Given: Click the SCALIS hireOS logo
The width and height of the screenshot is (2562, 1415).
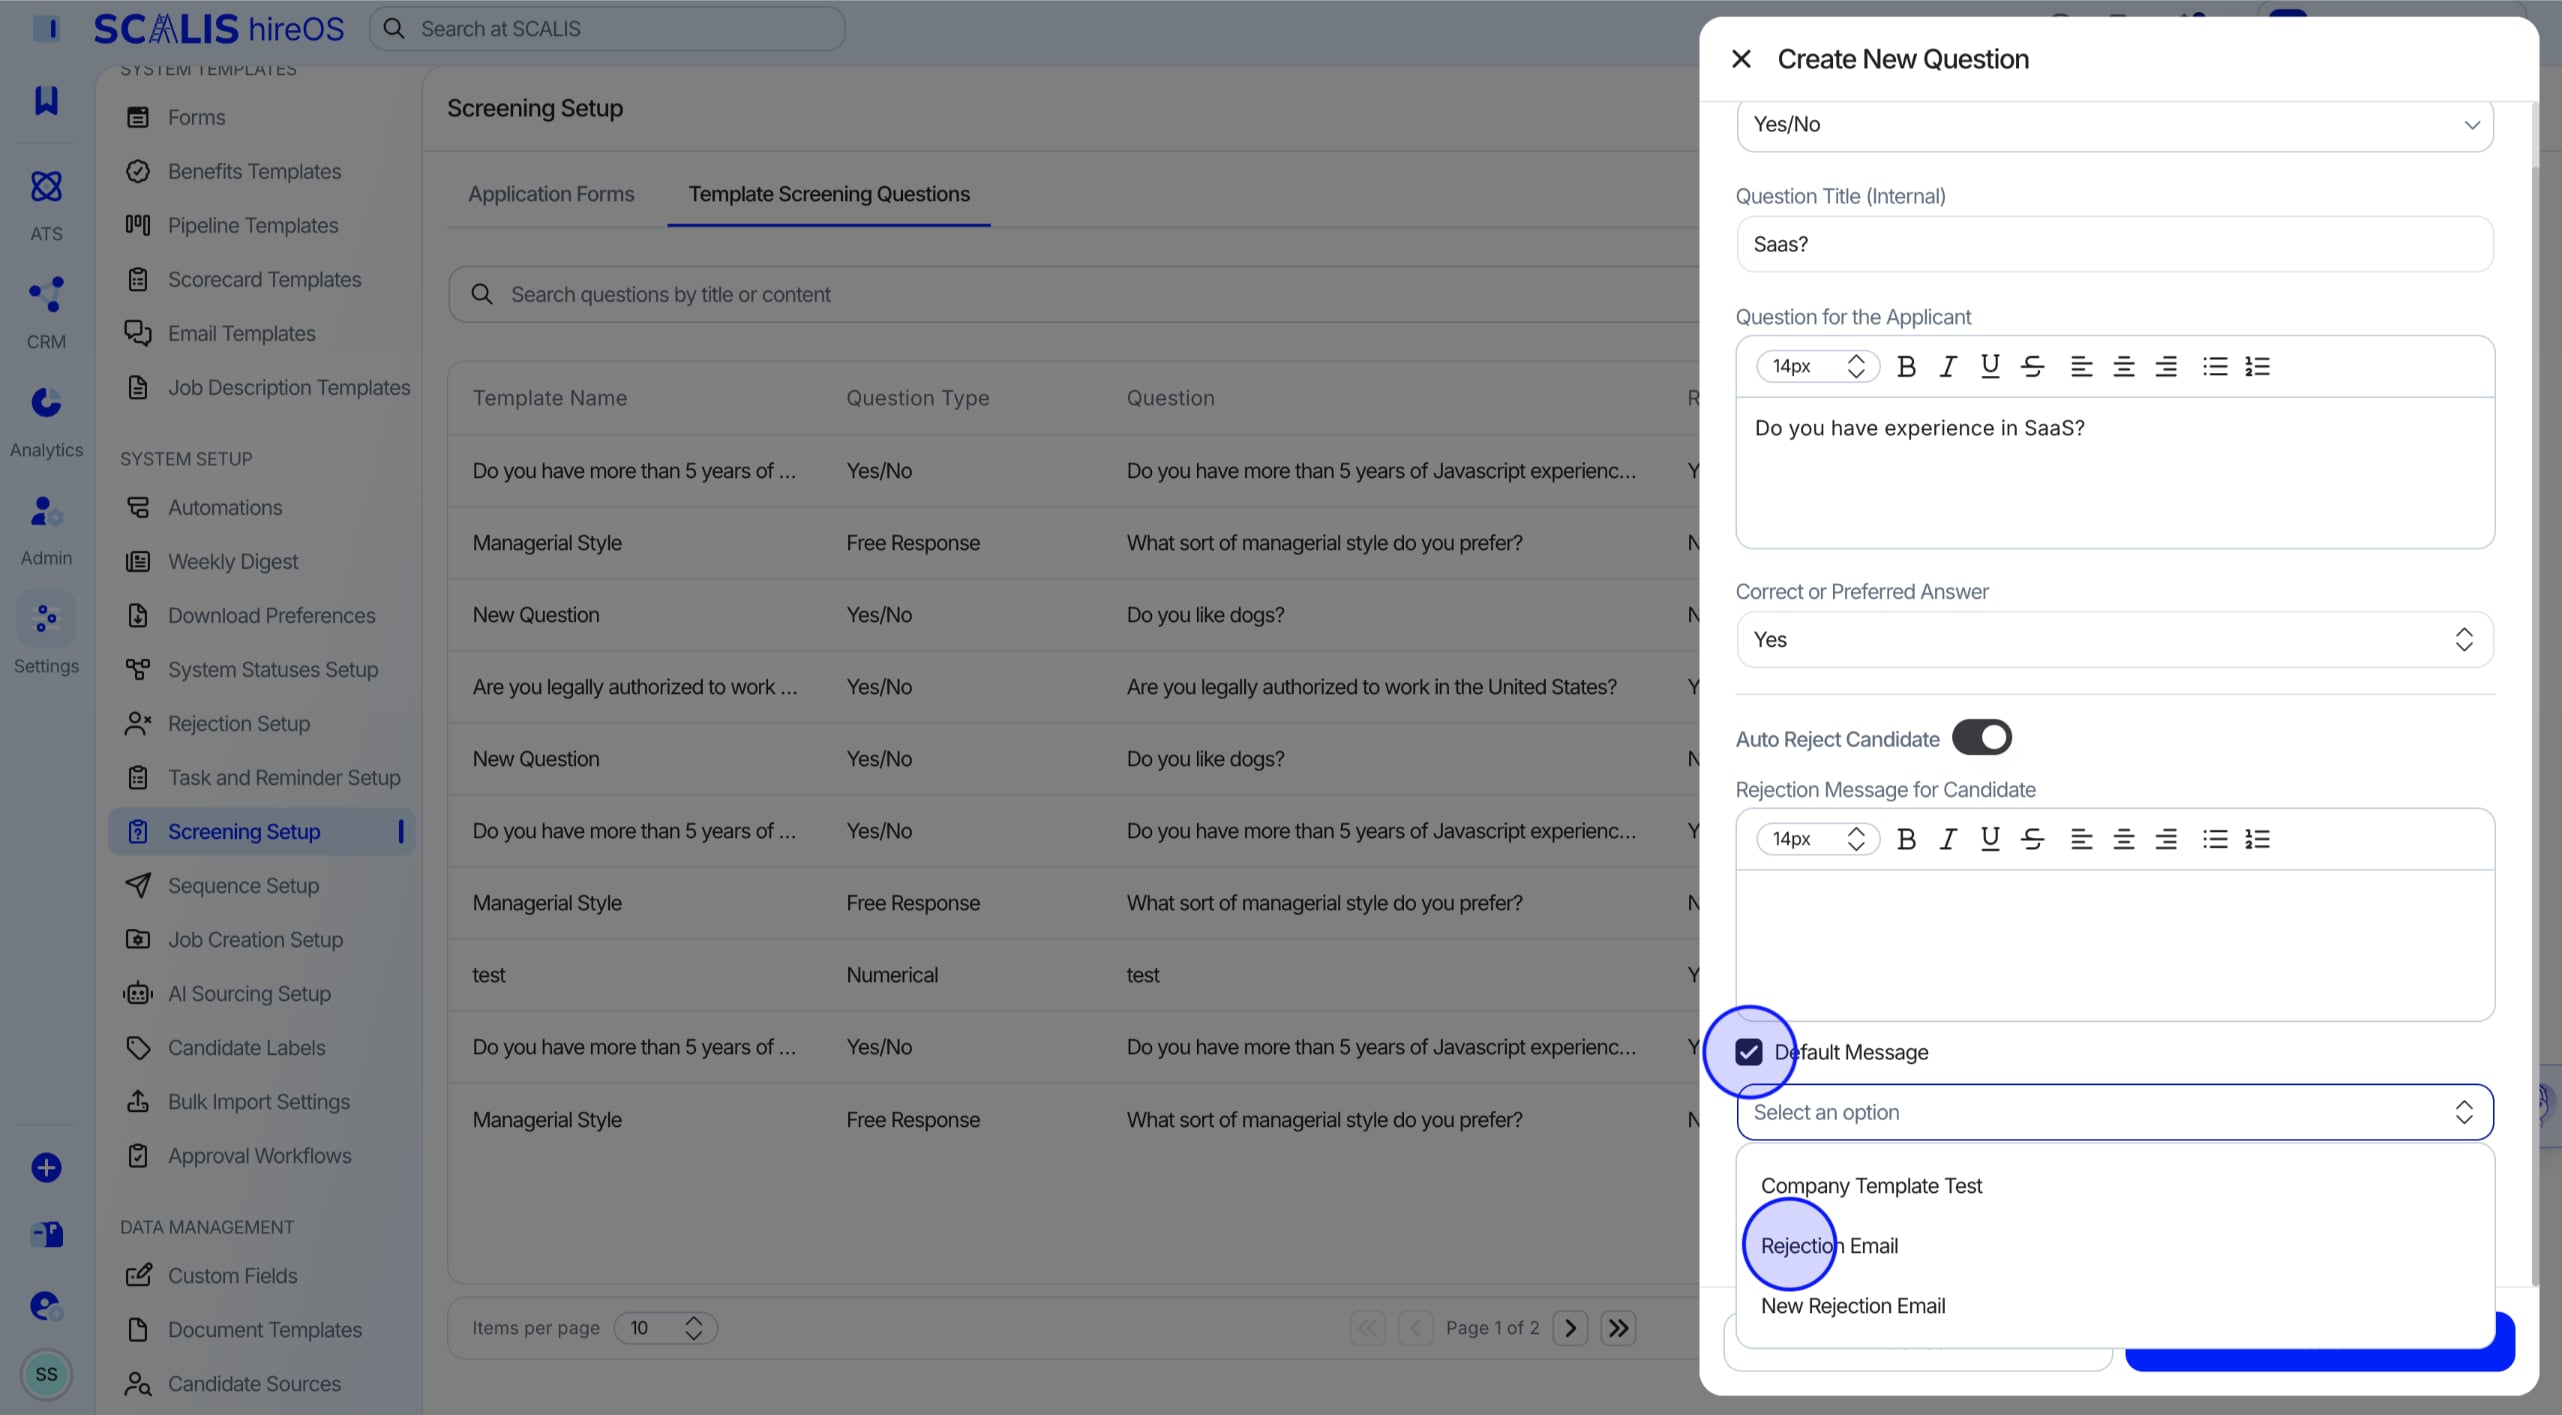Looking at the screenshot, I should pos(219,29).
